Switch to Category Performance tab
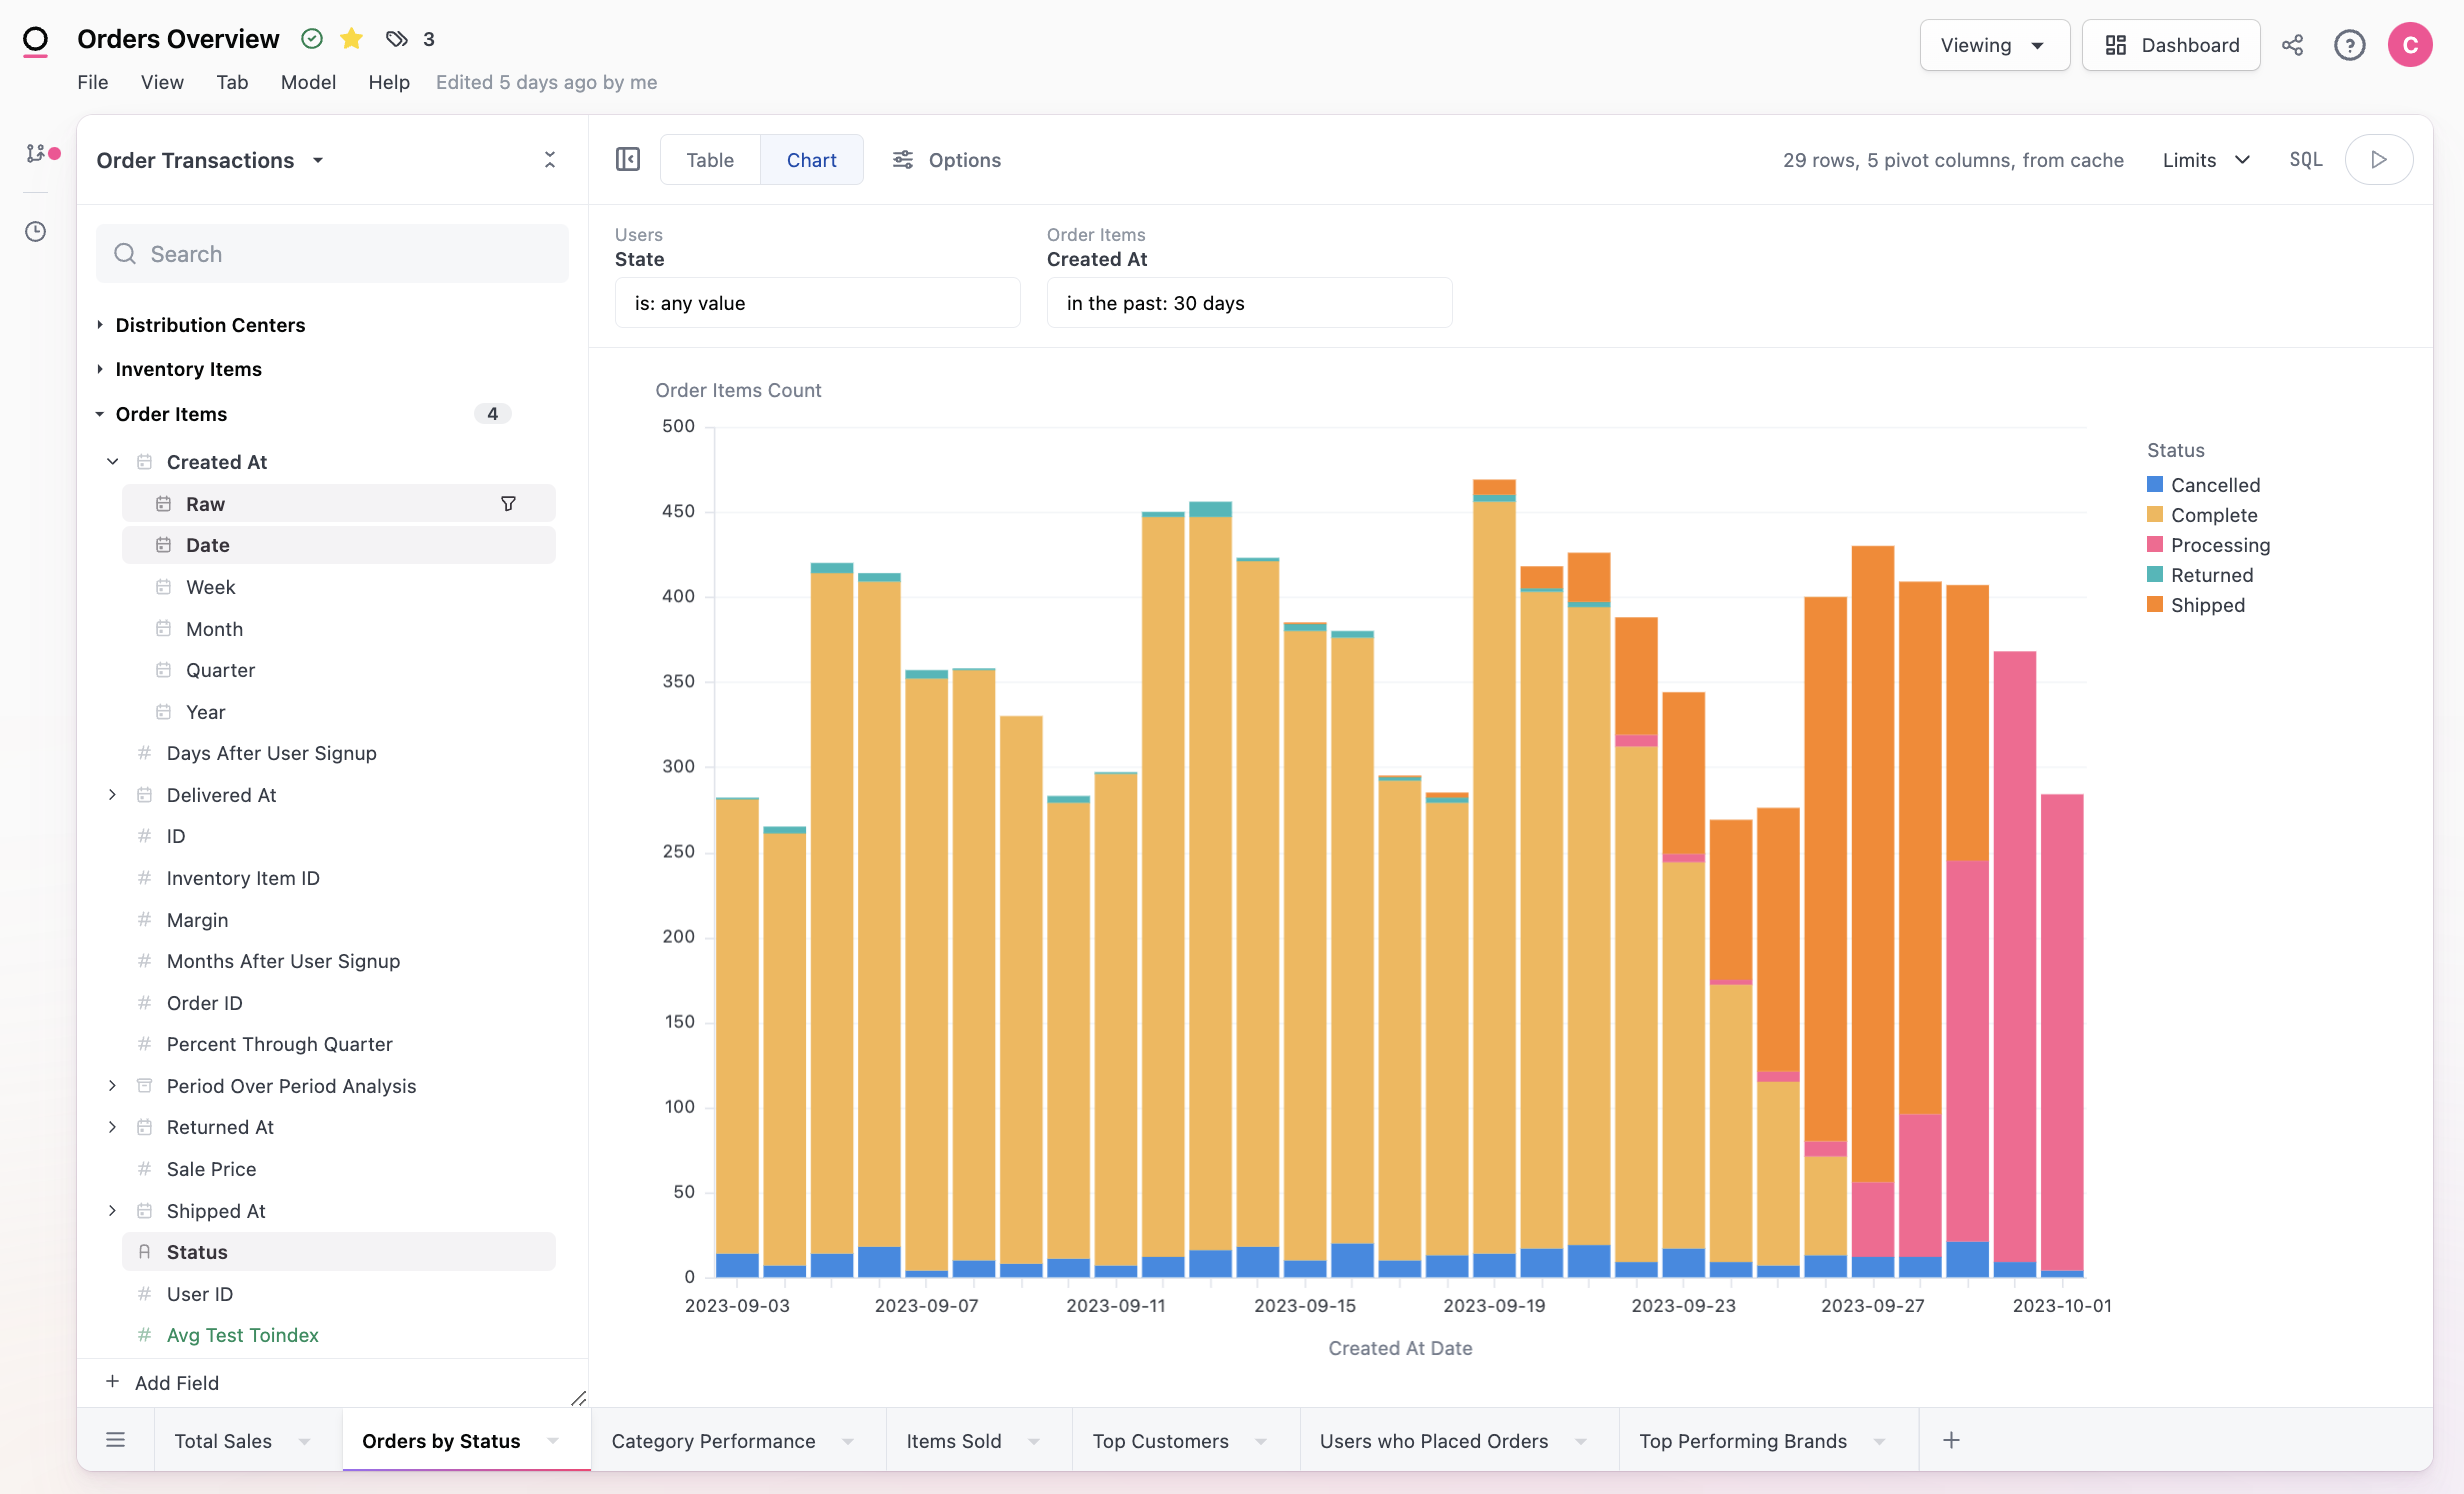The image size is (2464, 1494). pyautogui.click(x=713, y=1441)
